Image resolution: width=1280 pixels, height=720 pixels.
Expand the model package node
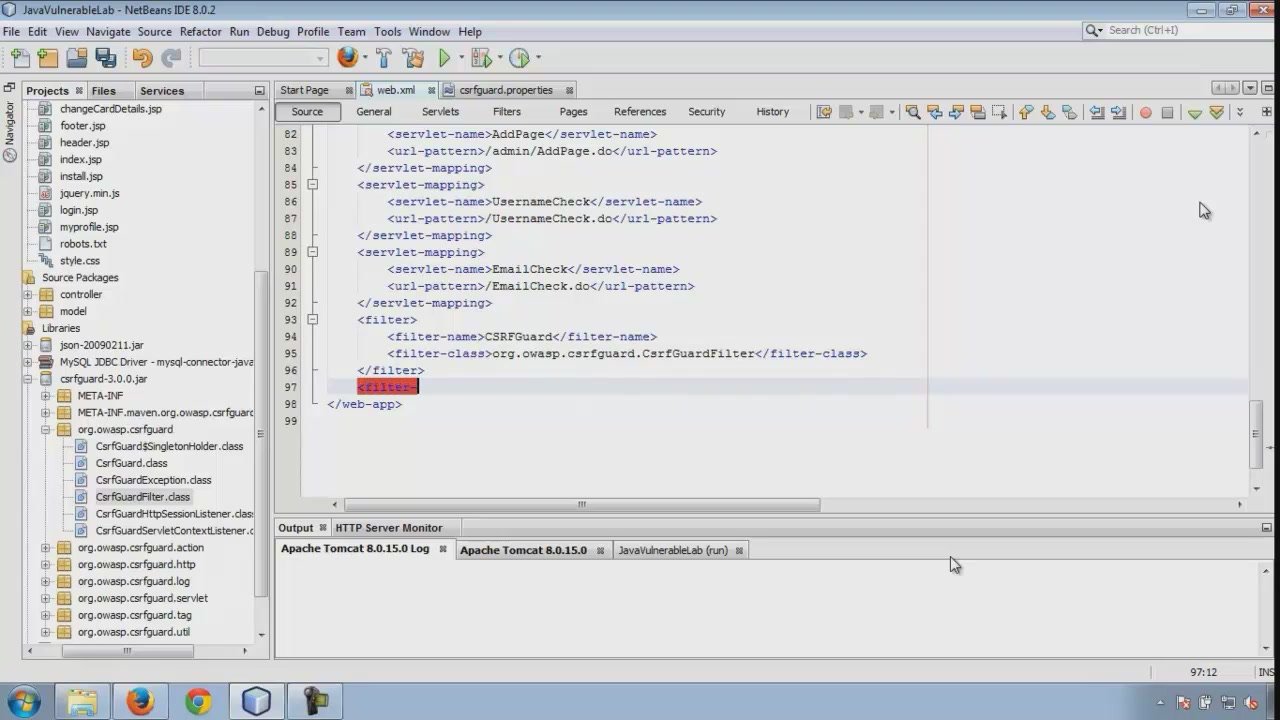(x=28, y=311)
